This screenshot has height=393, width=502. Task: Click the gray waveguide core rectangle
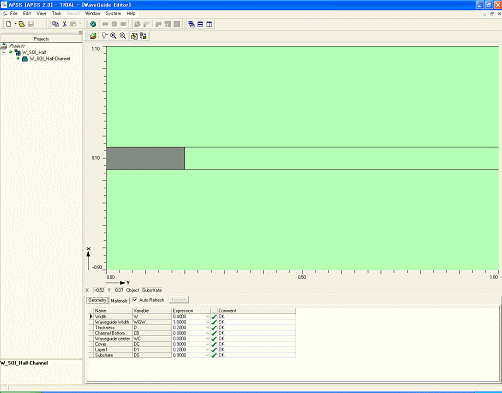click(x=146, y=158)
